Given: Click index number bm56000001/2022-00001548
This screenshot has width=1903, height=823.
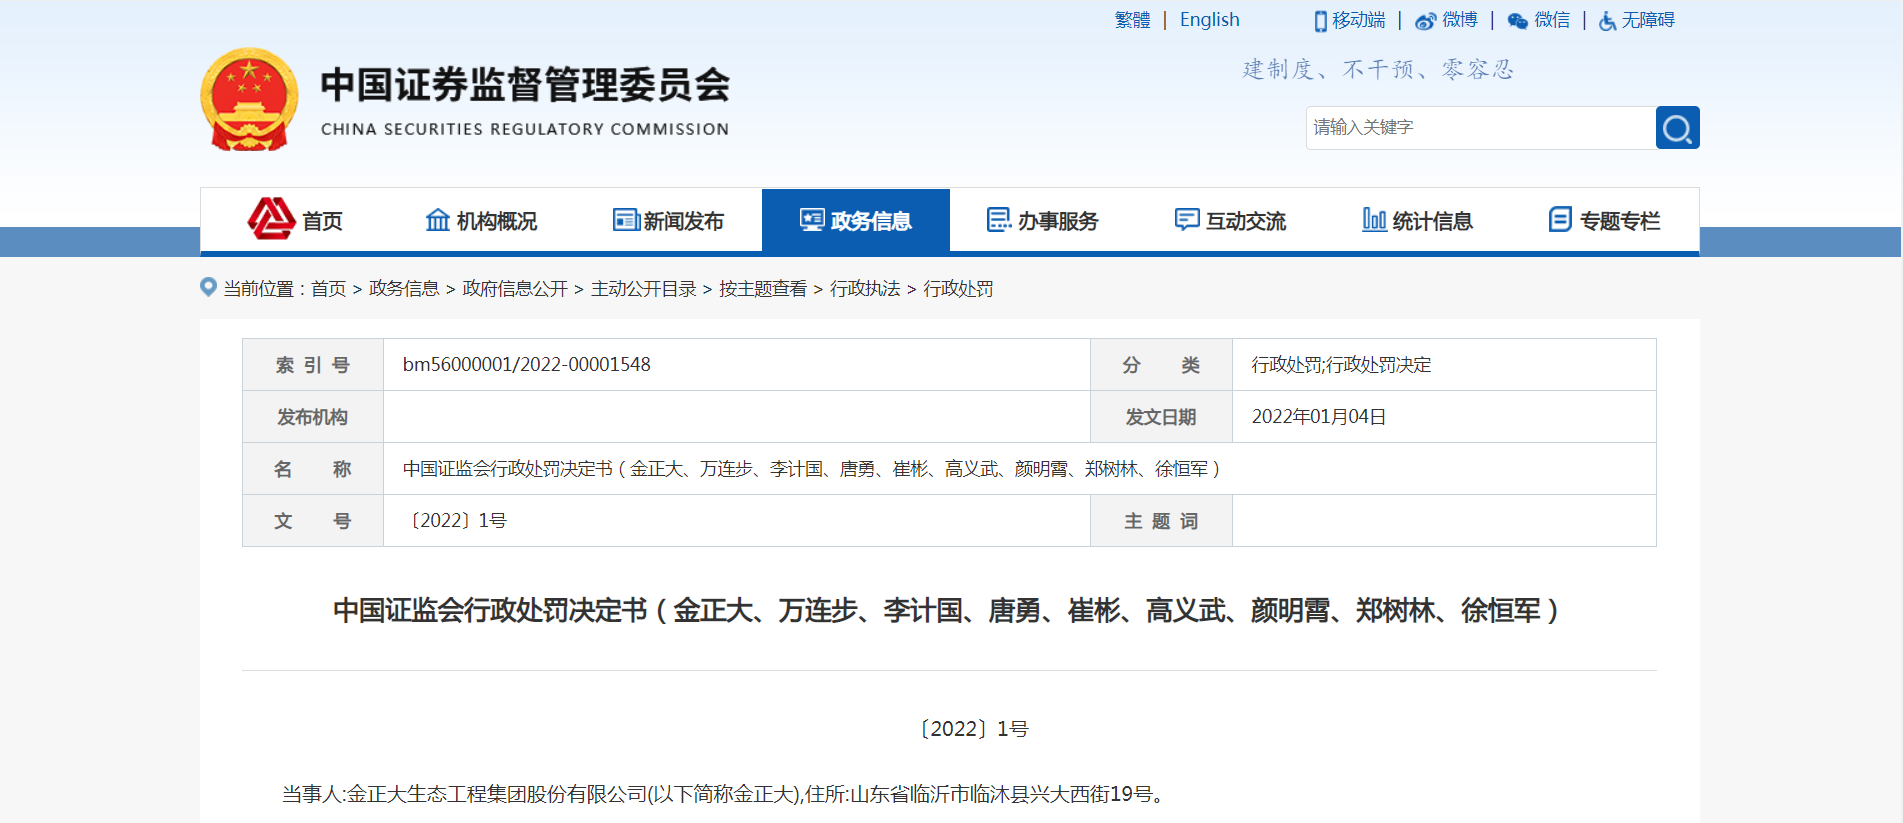Looking at the screenshot, I should (x=527, y=365).
